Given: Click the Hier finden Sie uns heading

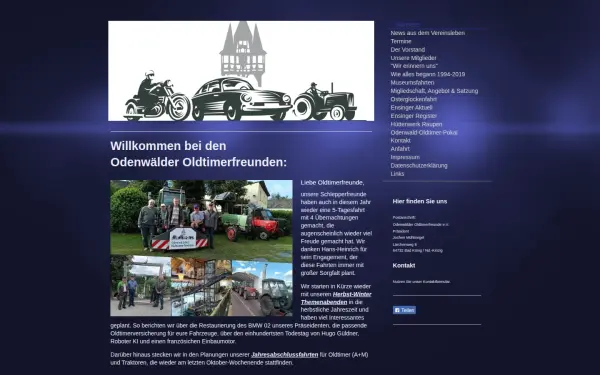Looking at the screenshot, I should tap(420, 201).
